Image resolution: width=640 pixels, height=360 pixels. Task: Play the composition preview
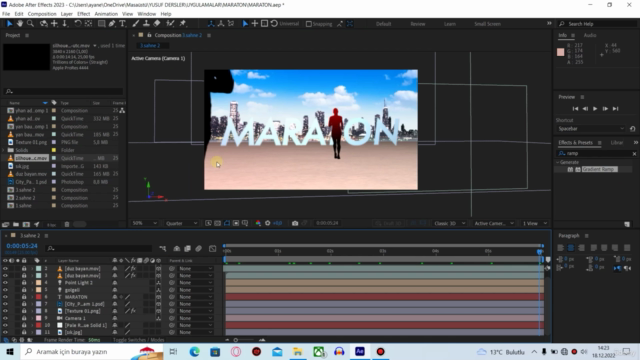click(595, 109)
